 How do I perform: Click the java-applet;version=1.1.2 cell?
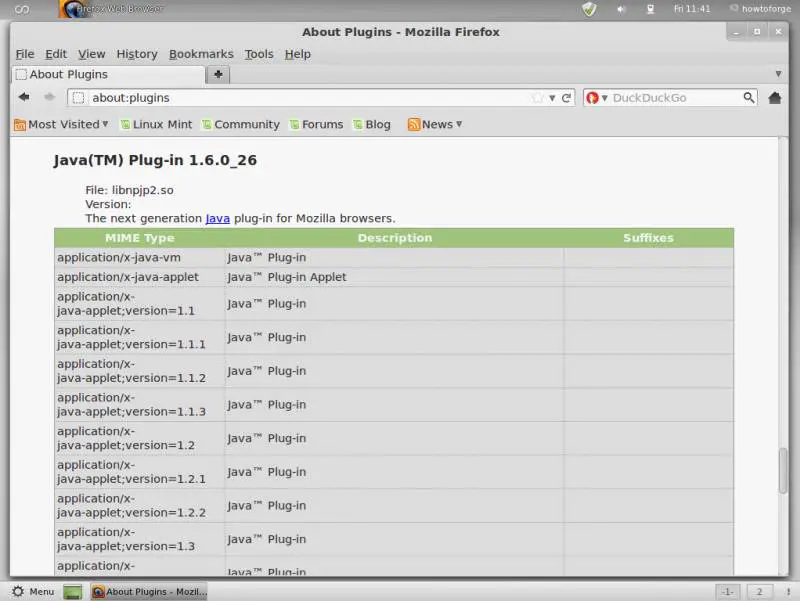pos(140,371)
